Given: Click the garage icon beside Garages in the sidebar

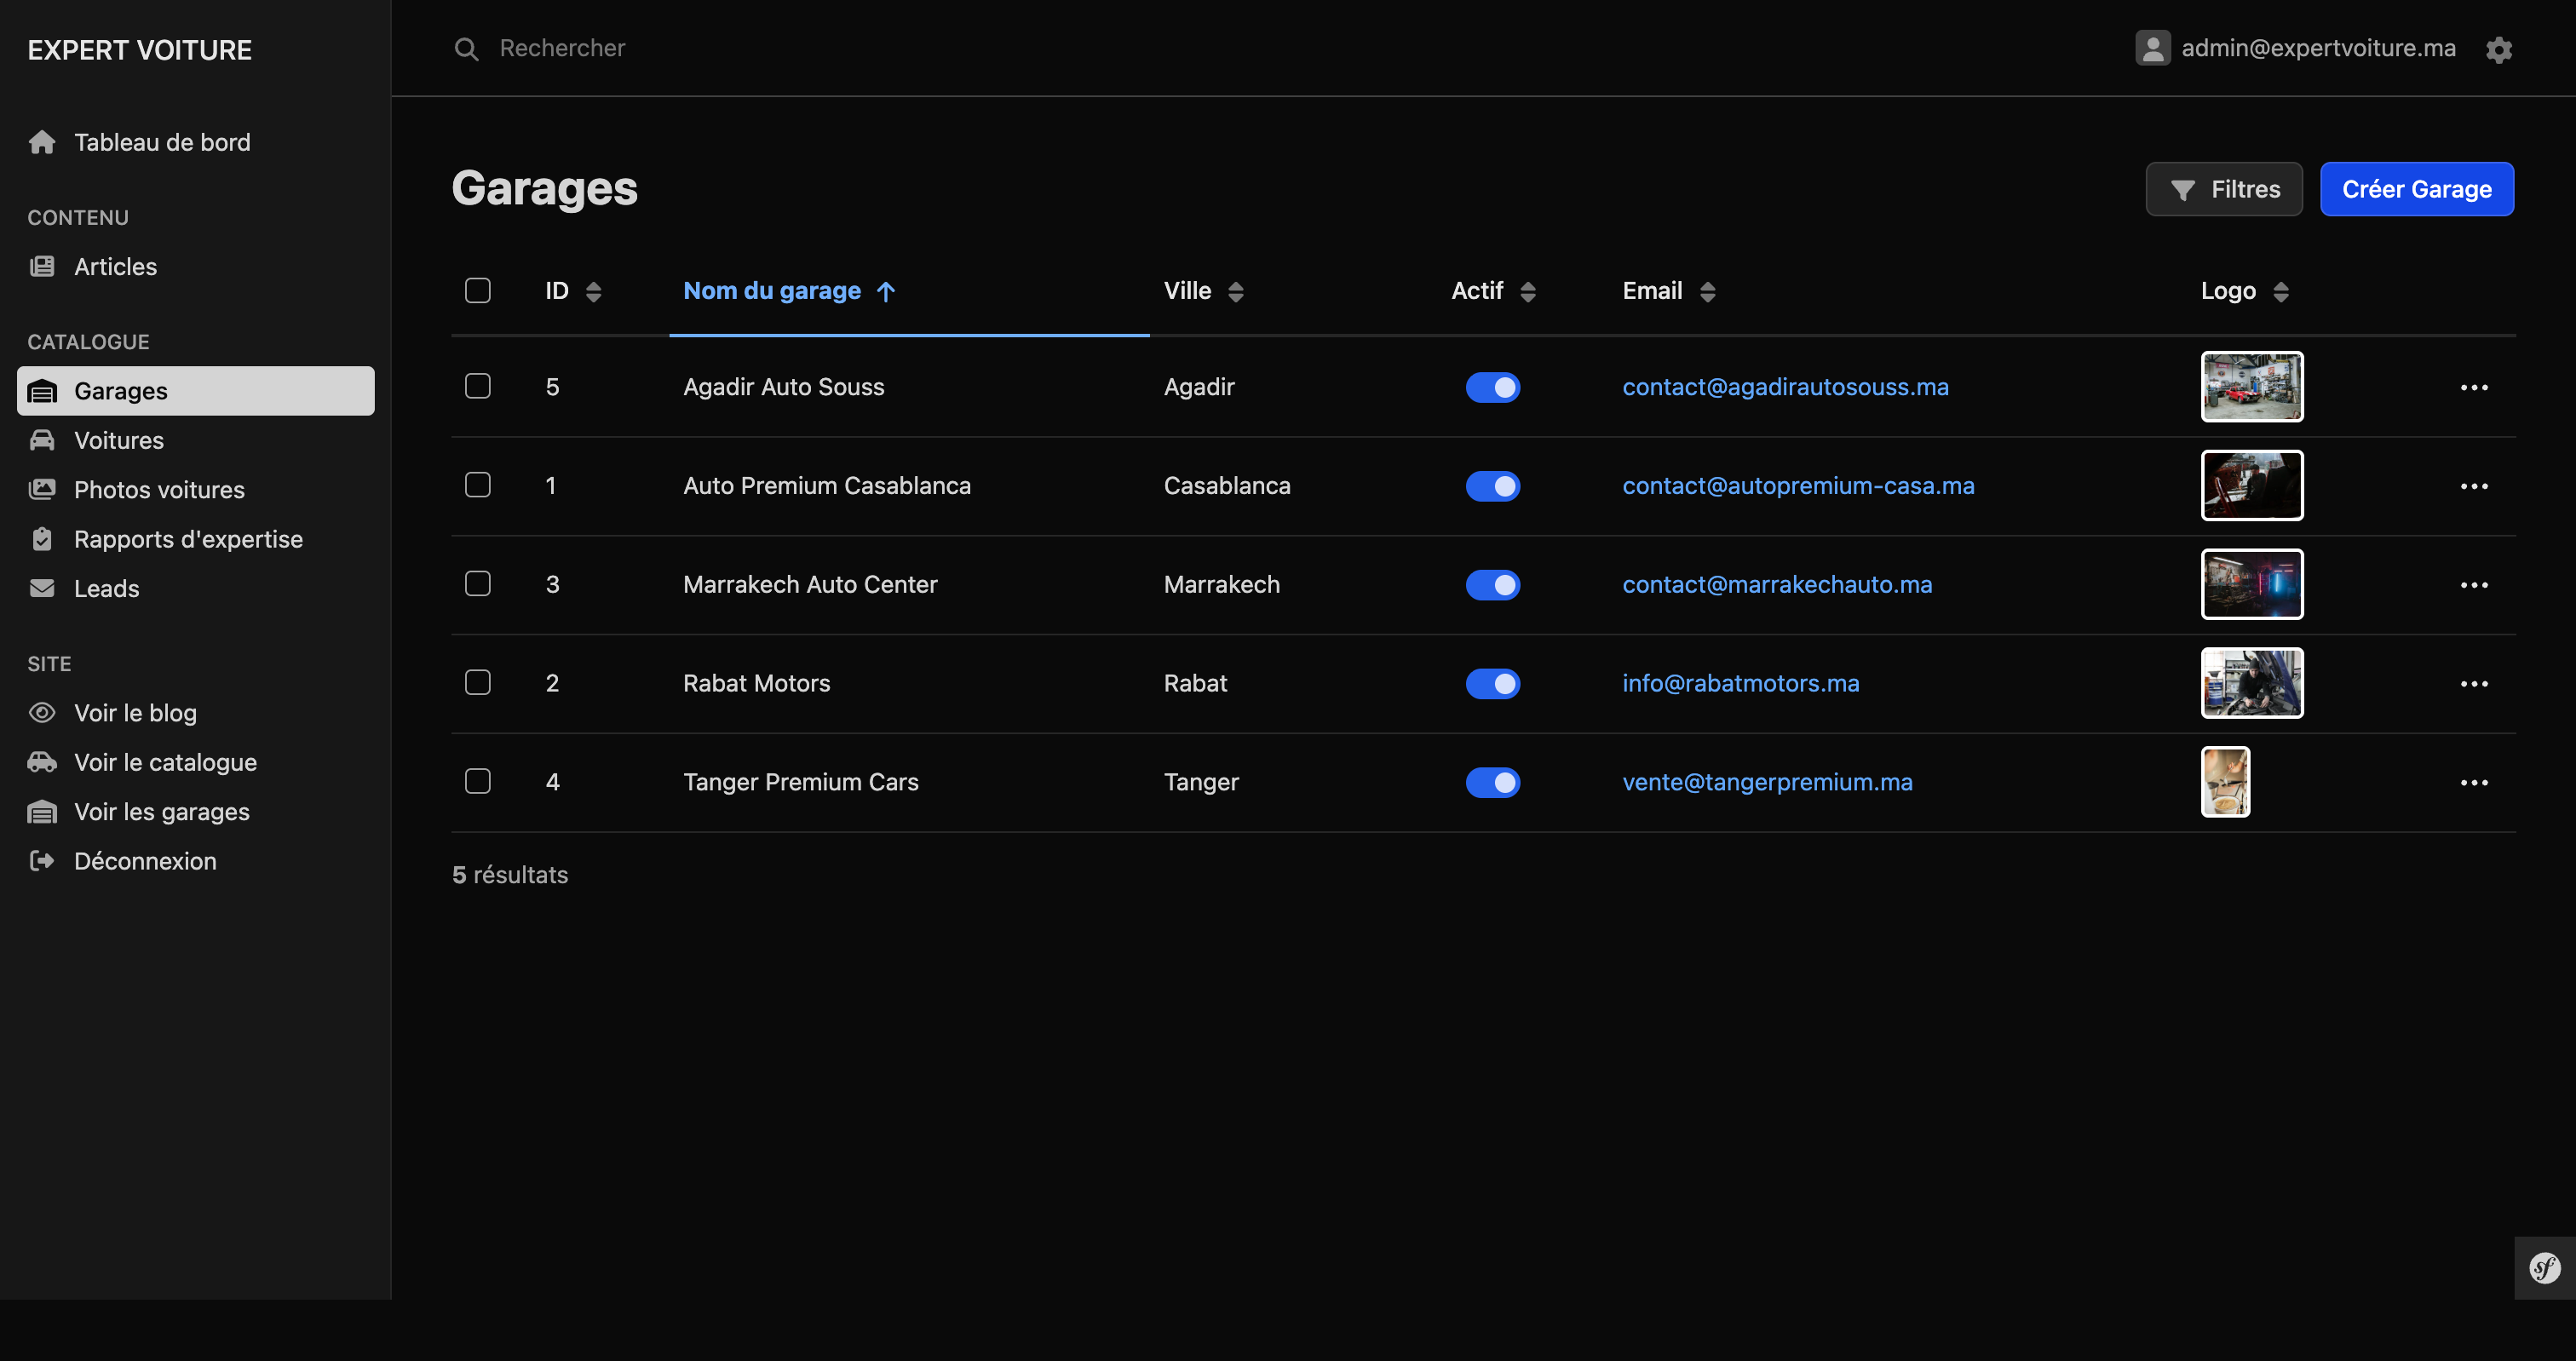Looking at the screenshot, I should click(42, 391).
